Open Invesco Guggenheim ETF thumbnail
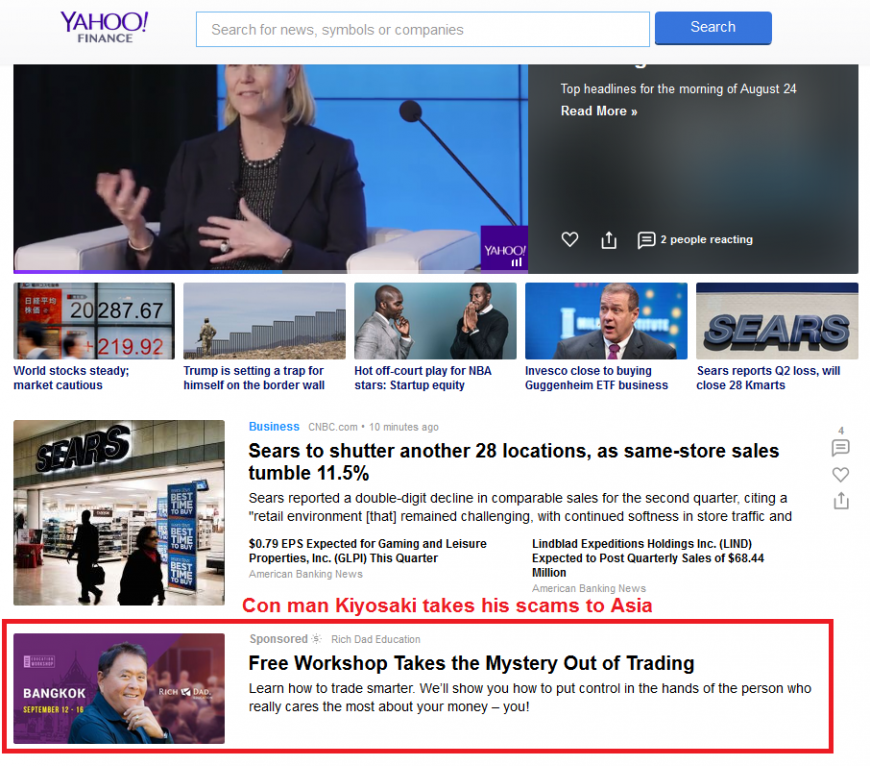This screenshot has width=870, height=766. tap(606, 321)
